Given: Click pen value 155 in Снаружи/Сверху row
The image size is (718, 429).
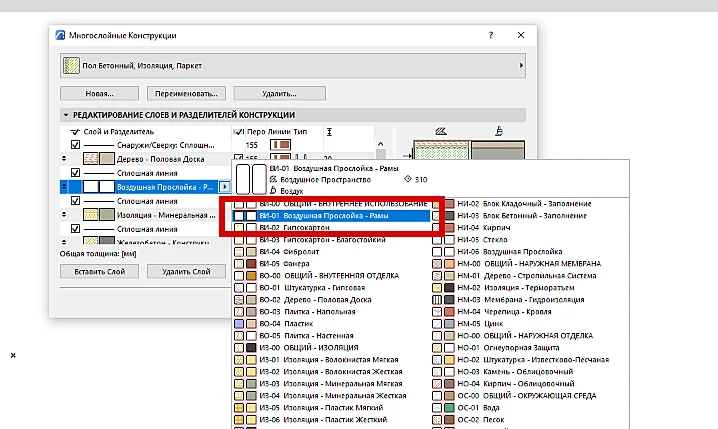Looking at the screenshot, I should tap(252, 145).
